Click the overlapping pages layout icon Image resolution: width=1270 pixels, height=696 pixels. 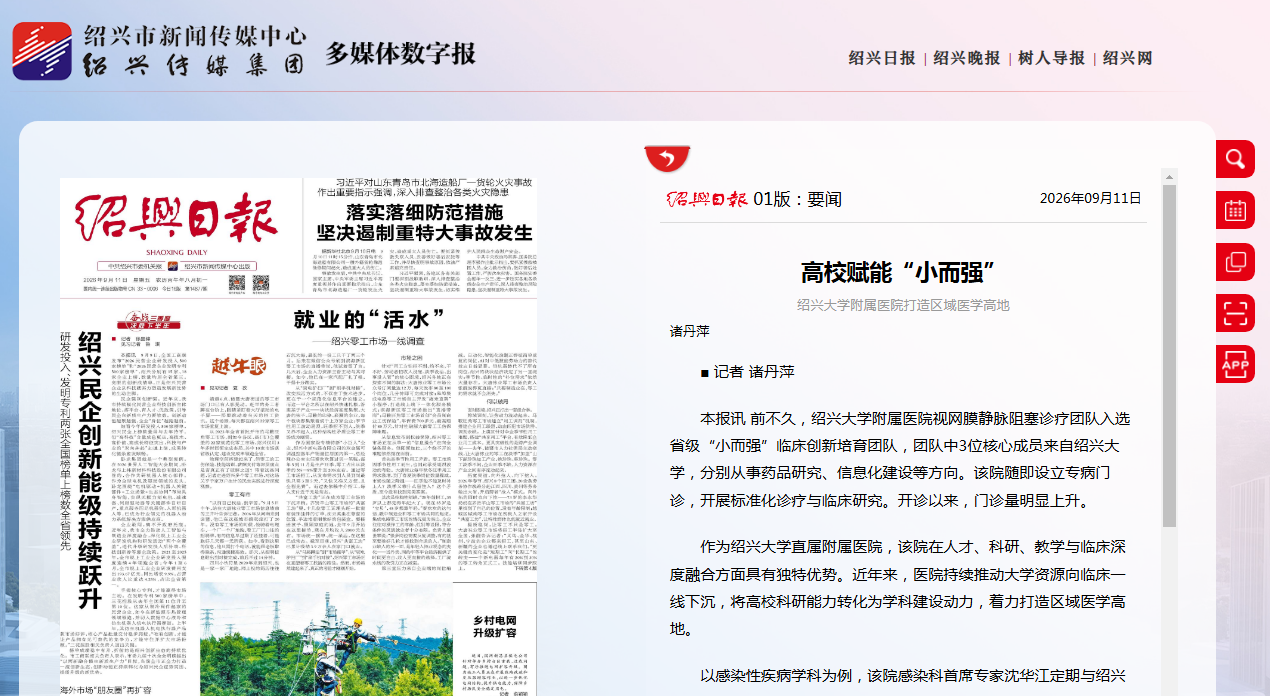click(1235, 262)
